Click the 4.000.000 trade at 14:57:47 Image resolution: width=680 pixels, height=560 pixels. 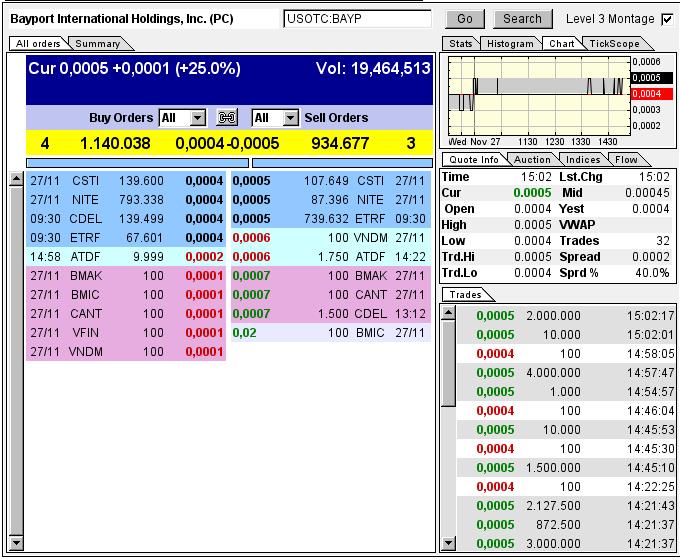(566, 373)
